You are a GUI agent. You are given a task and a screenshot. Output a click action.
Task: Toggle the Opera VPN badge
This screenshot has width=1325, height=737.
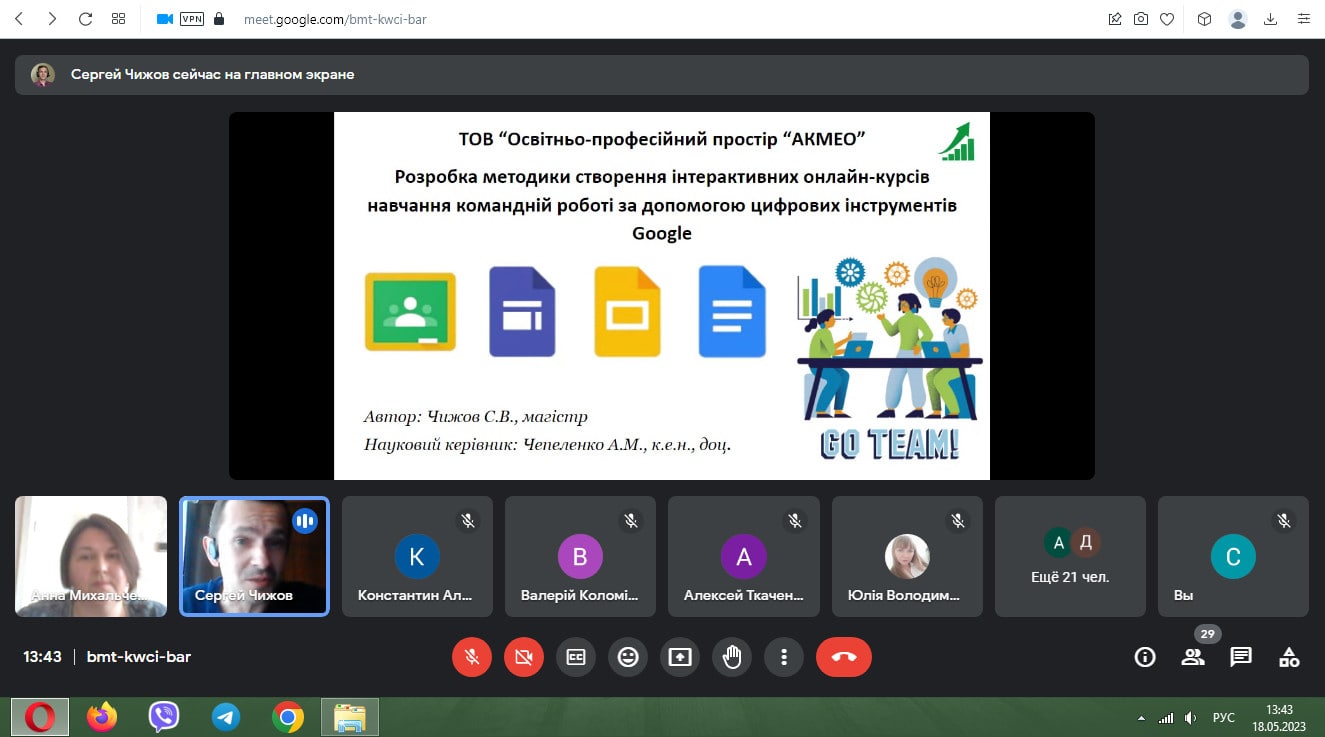coord(192,19)
